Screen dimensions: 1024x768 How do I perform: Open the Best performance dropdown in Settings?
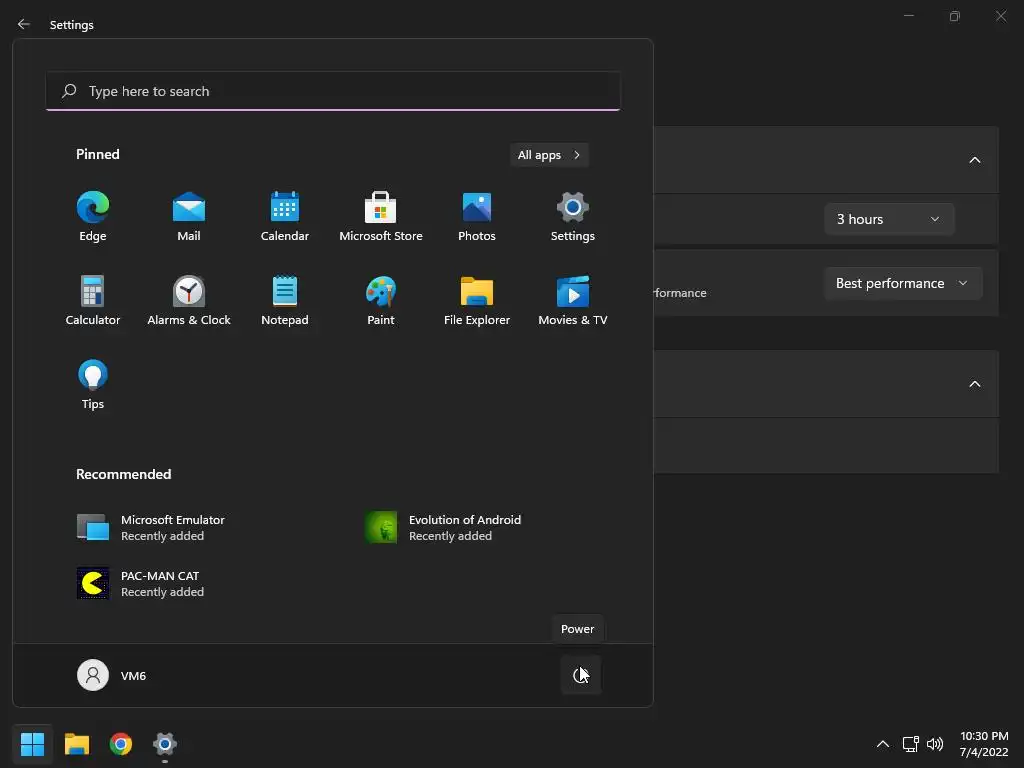click(903, 283)
